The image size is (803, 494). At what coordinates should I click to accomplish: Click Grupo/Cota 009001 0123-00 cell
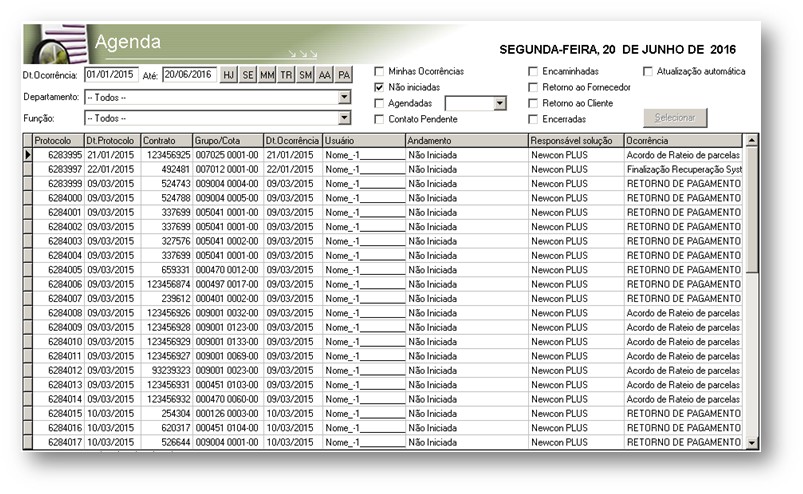tap(228, 327)
